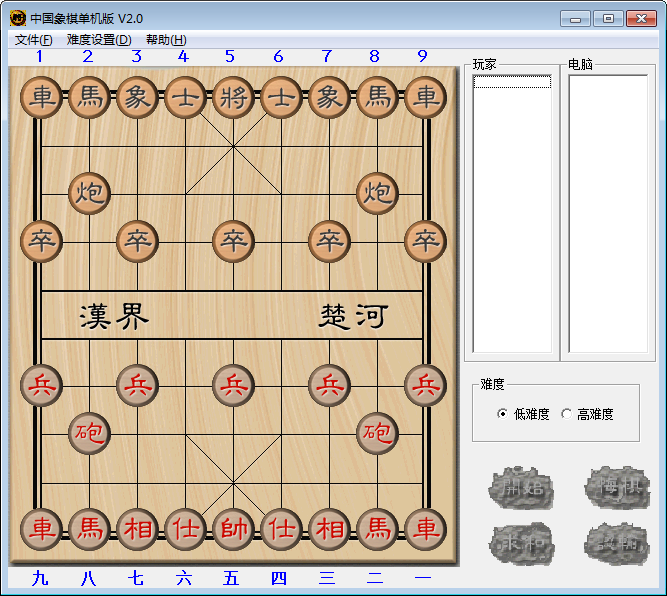667x596 pixels.
Task: Choose the 高难度 high difficulty option
Action: click(x=567, y=414)
